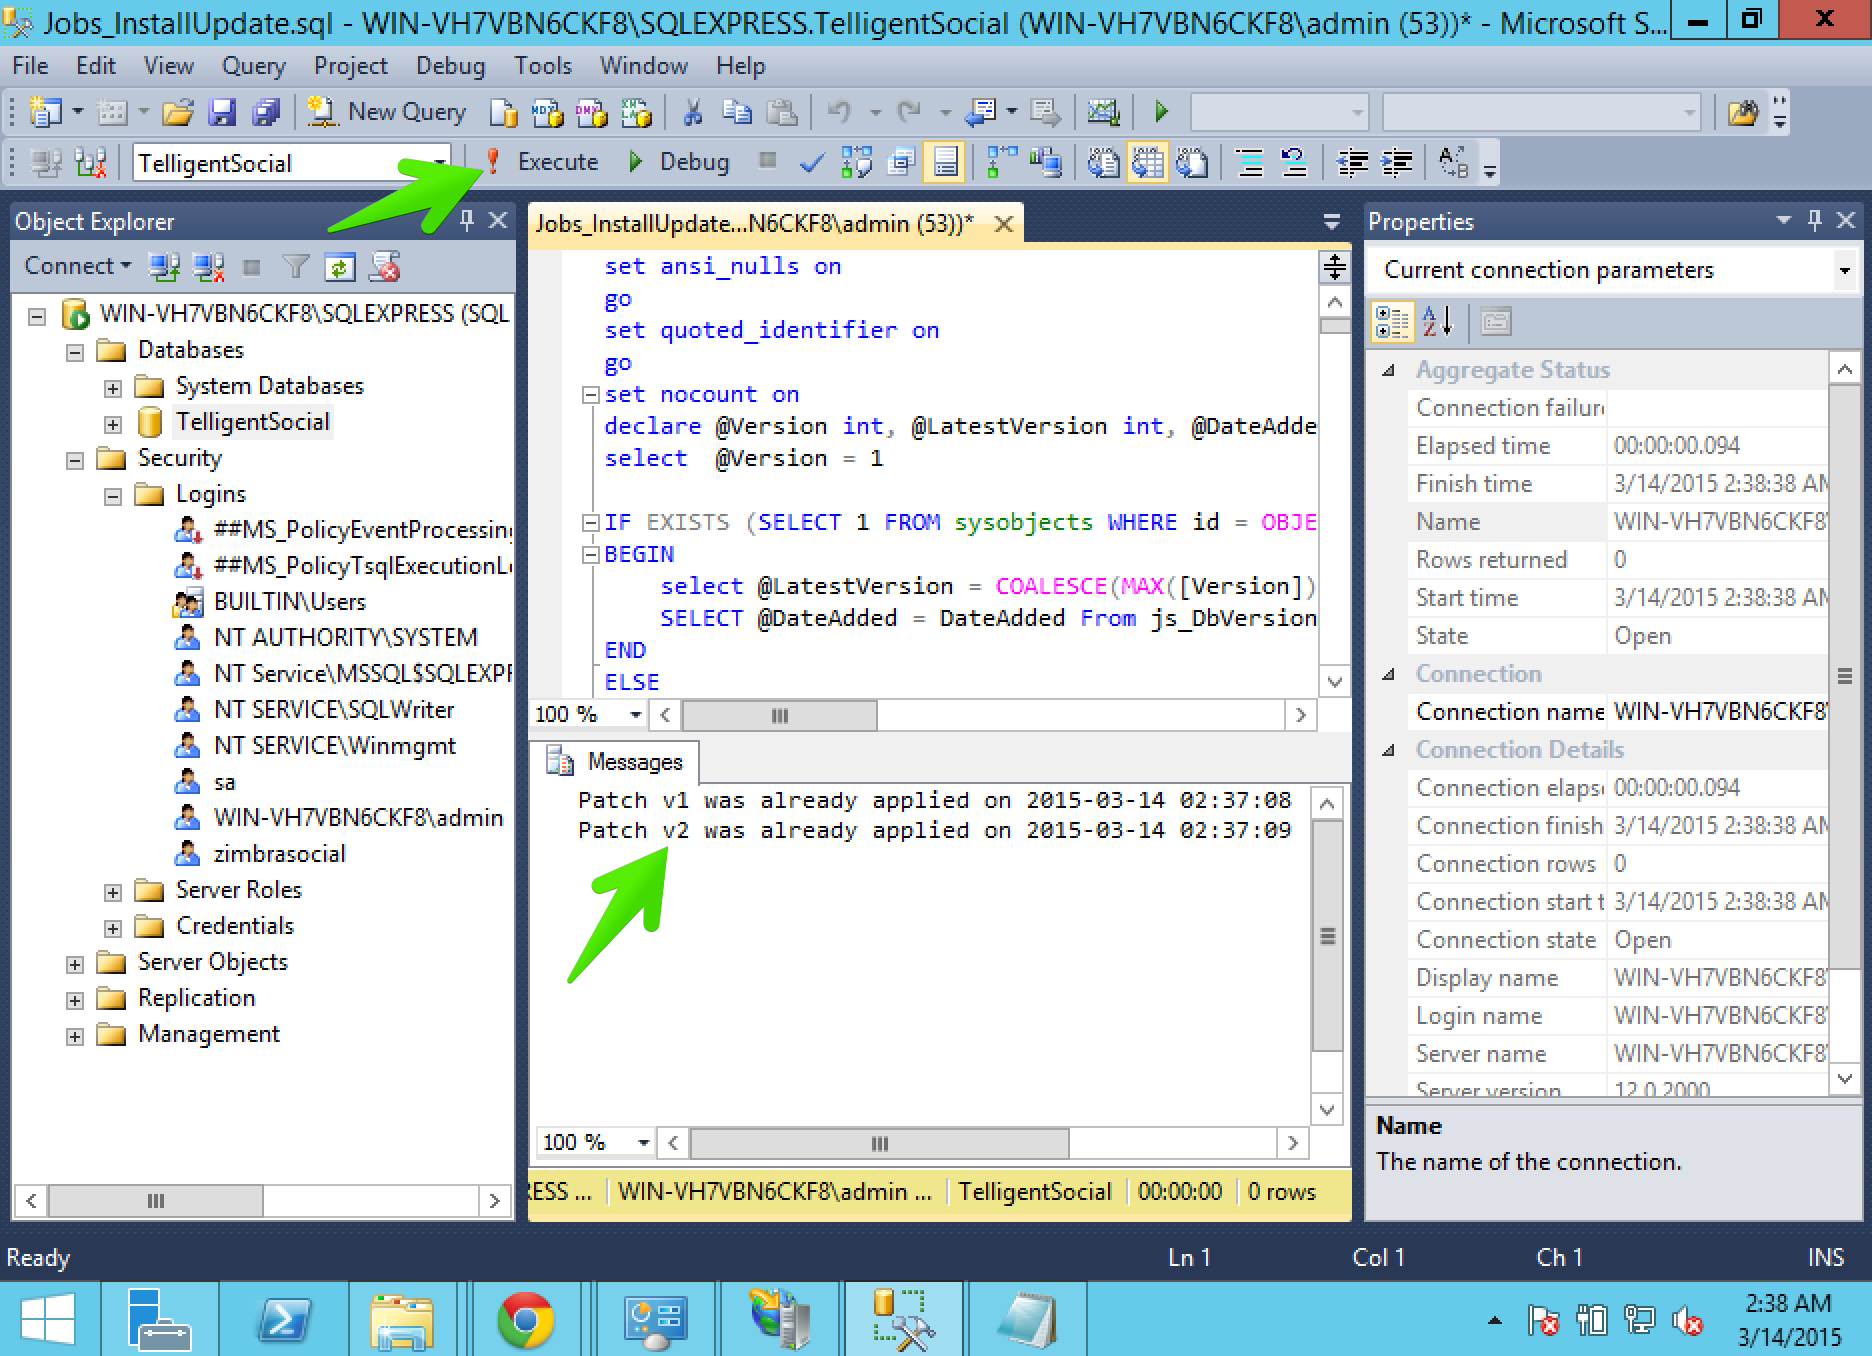1872x1356 pixels.
Task: Click the Paste clipboard icon
Action: tap(781, 112)
